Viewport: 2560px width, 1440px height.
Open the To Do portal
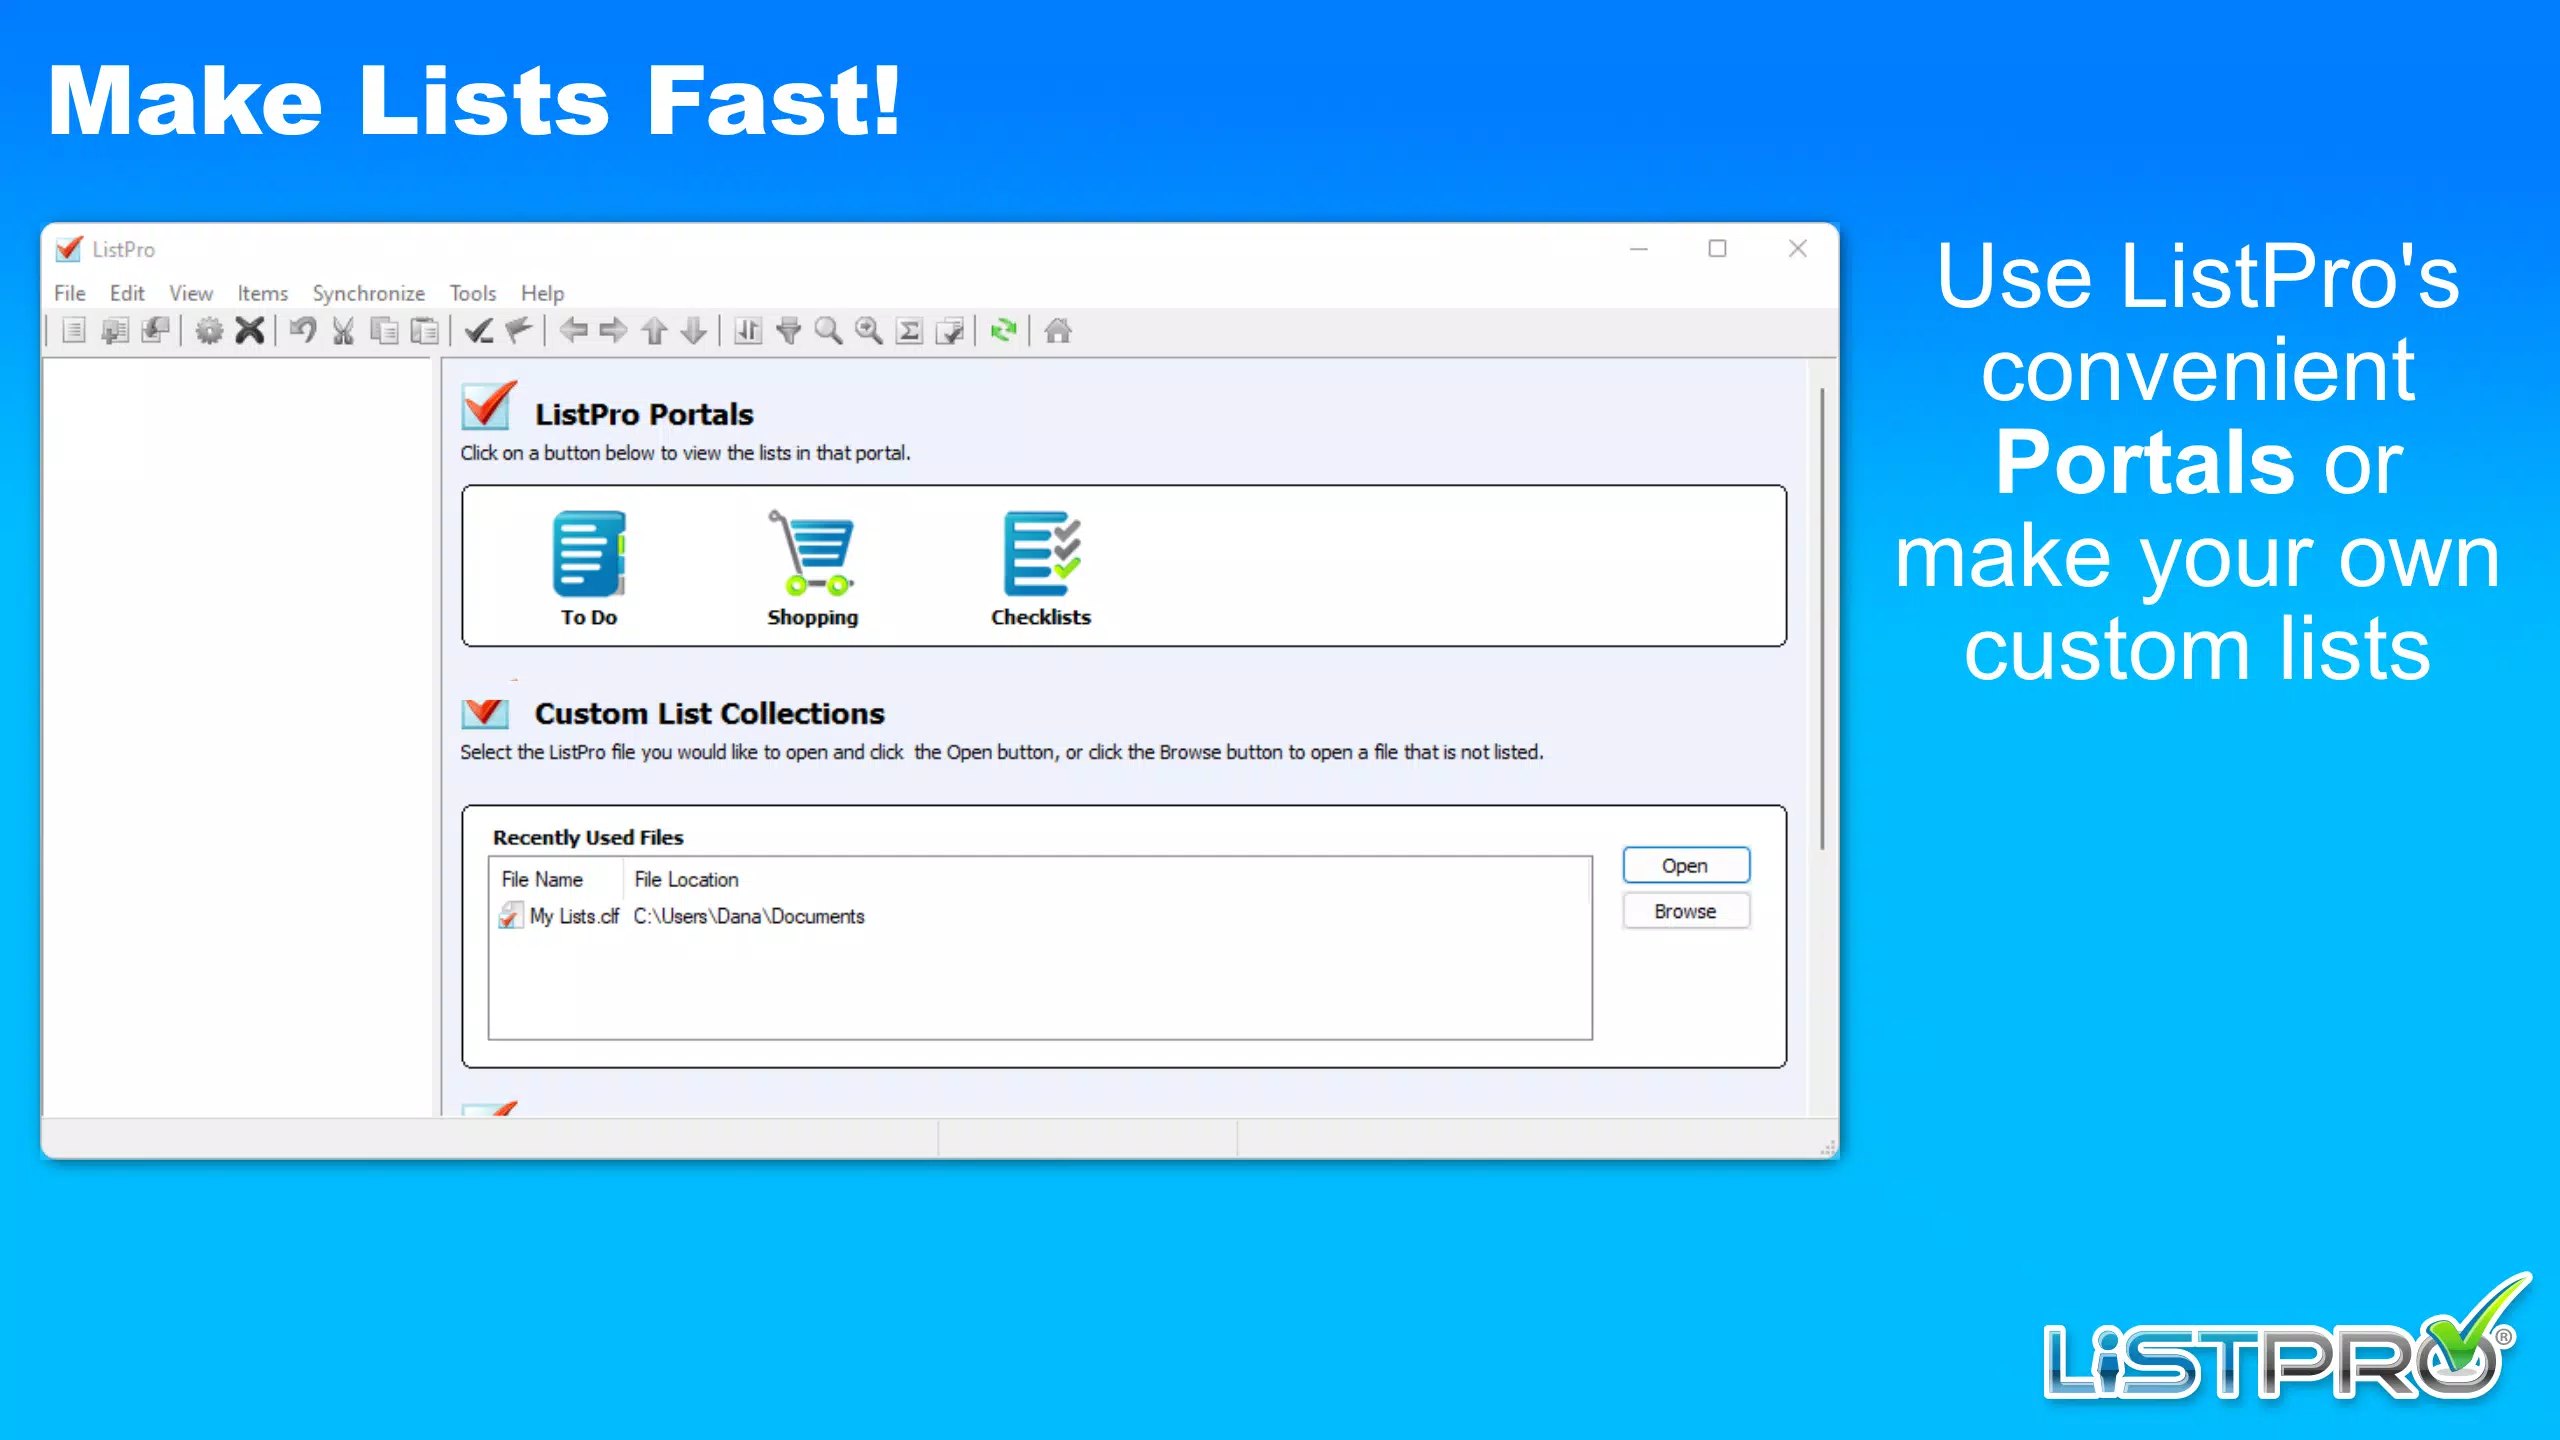click(x=589, y=568)
